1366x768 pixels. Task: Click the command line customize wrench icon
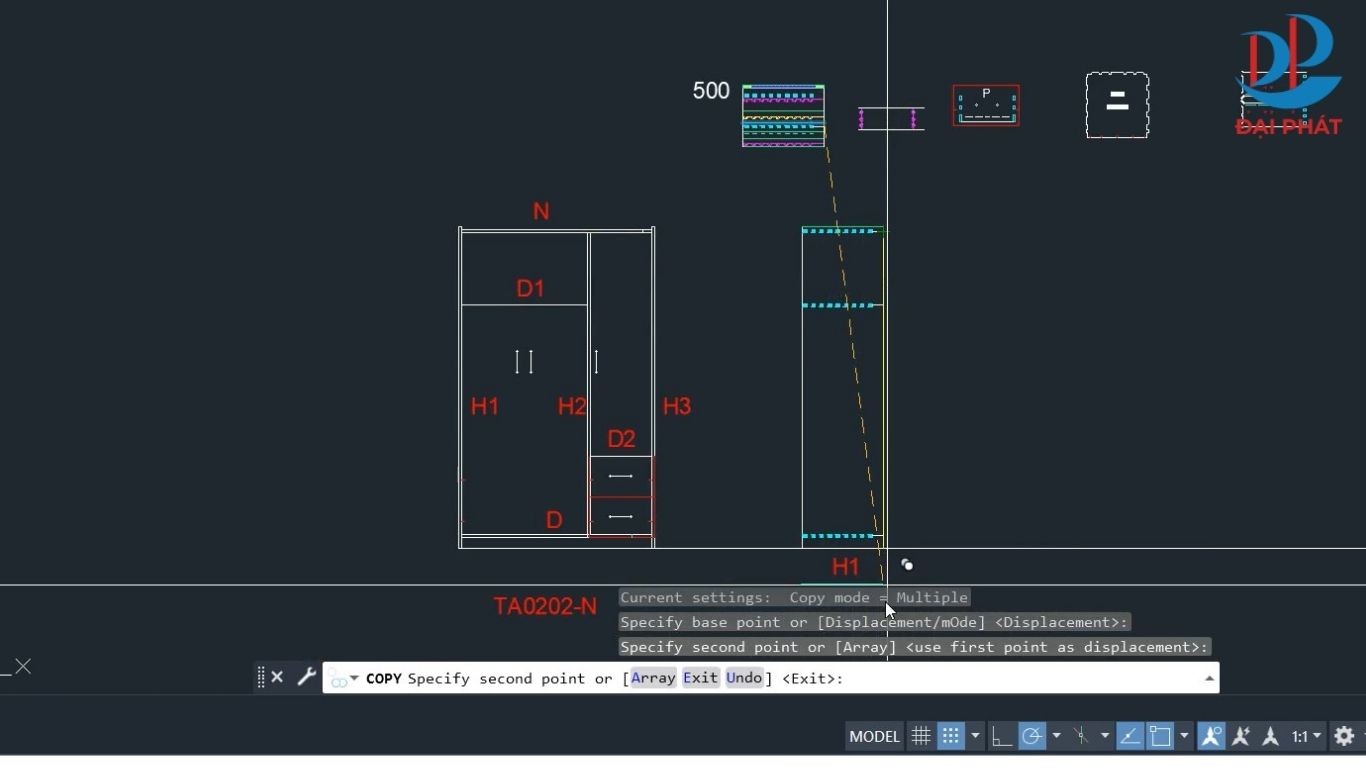307,677
